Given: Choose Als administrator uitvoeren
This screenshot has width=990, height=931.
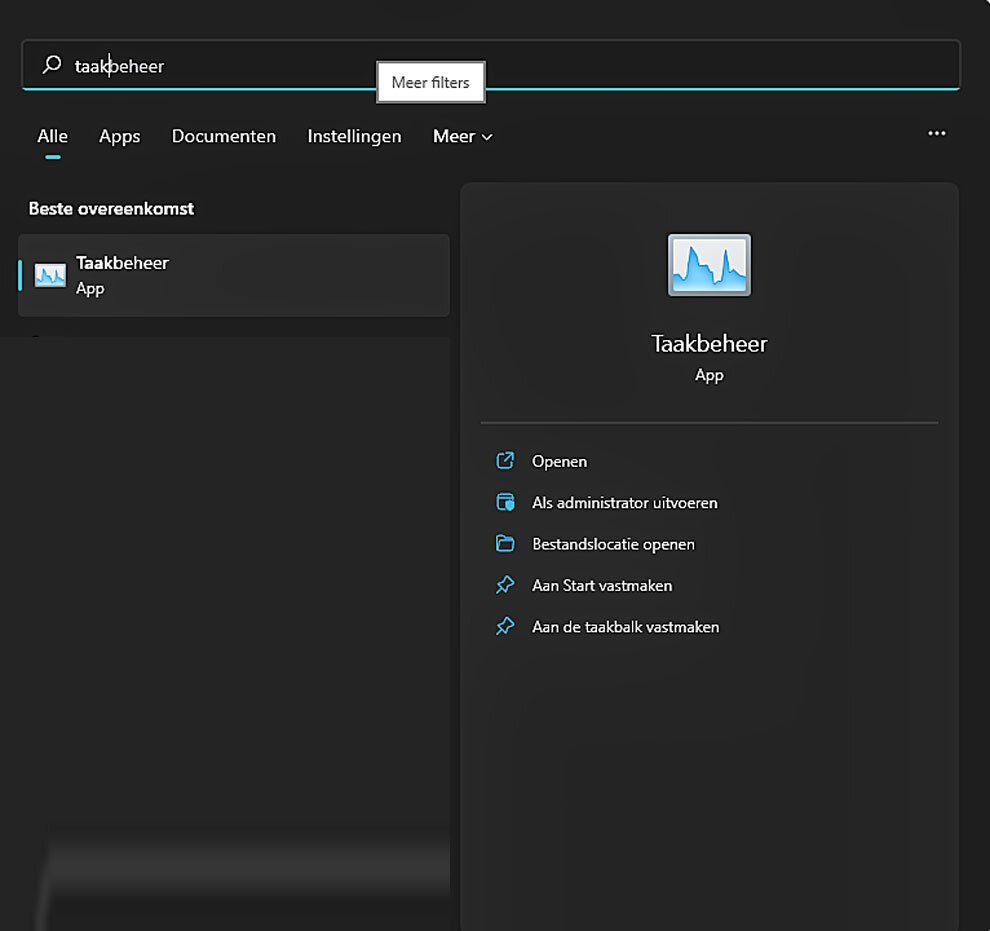Looking at the screenshot, I should pos(624,502).
